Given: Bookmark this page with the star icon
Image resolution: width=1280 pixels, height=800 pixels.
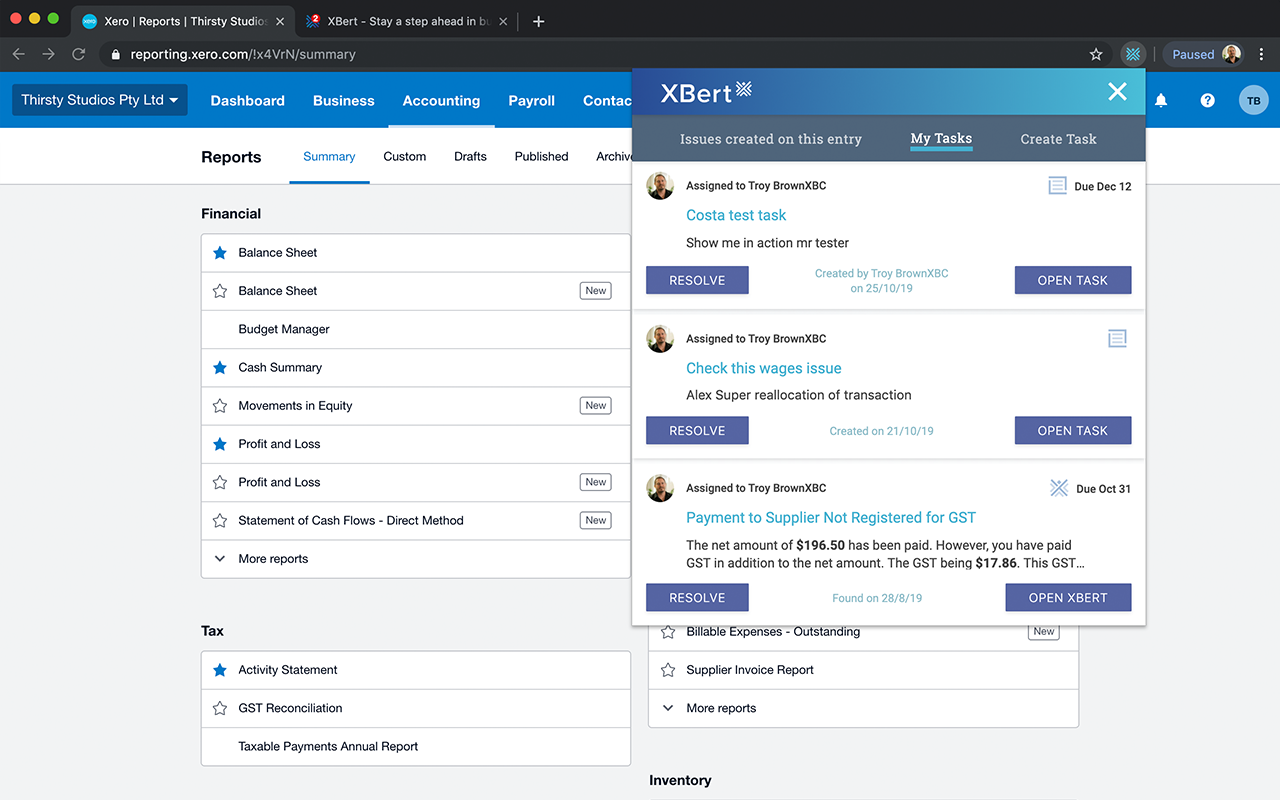Looking at the screenshot, I should 1096,54.
